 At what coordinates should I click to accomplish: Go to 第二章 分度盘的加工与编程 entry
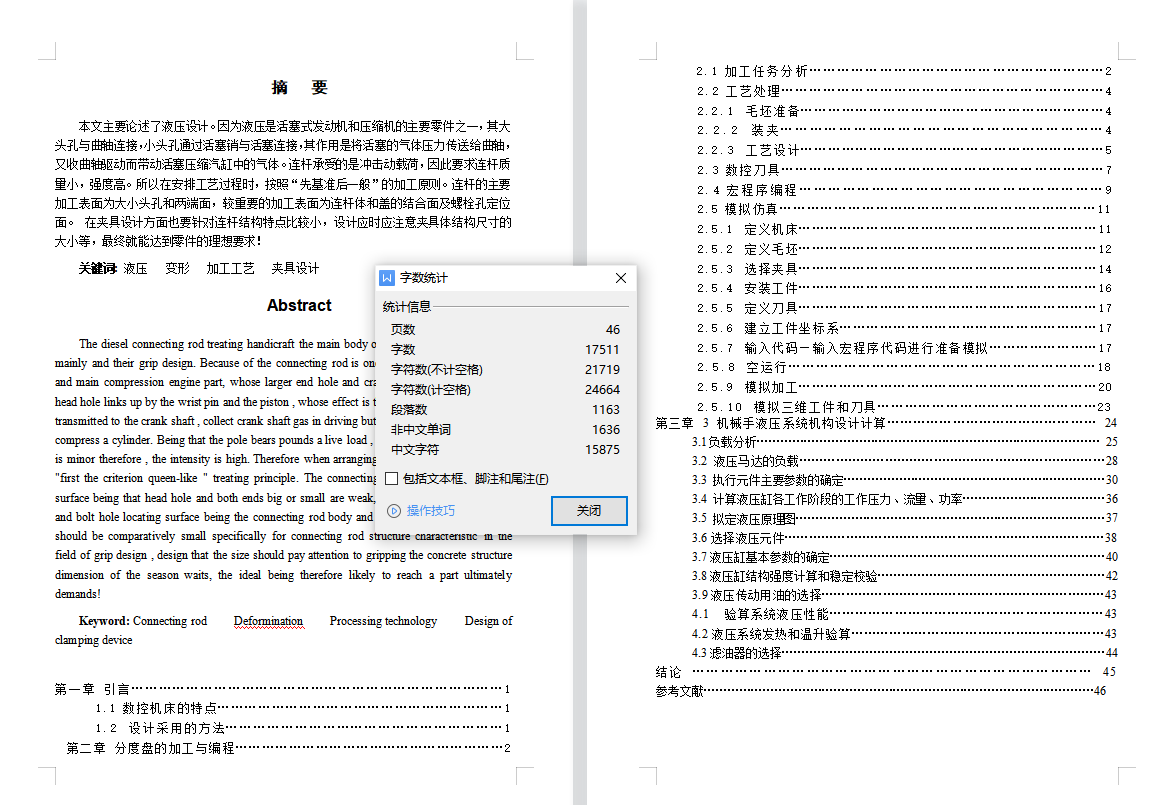(x=150, y=747)
